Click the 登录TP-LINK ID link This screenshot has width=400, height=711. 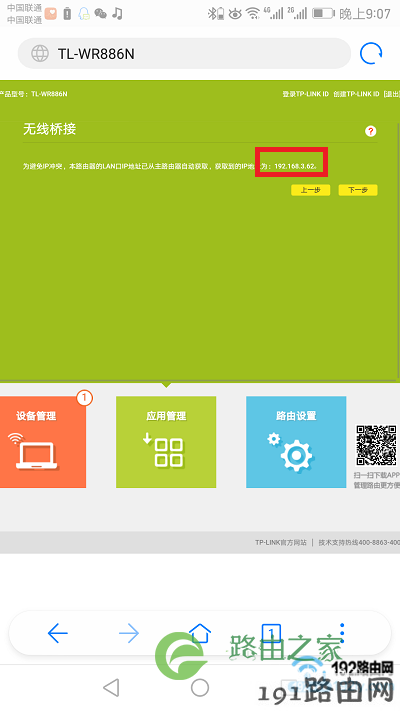coord(306,94)
